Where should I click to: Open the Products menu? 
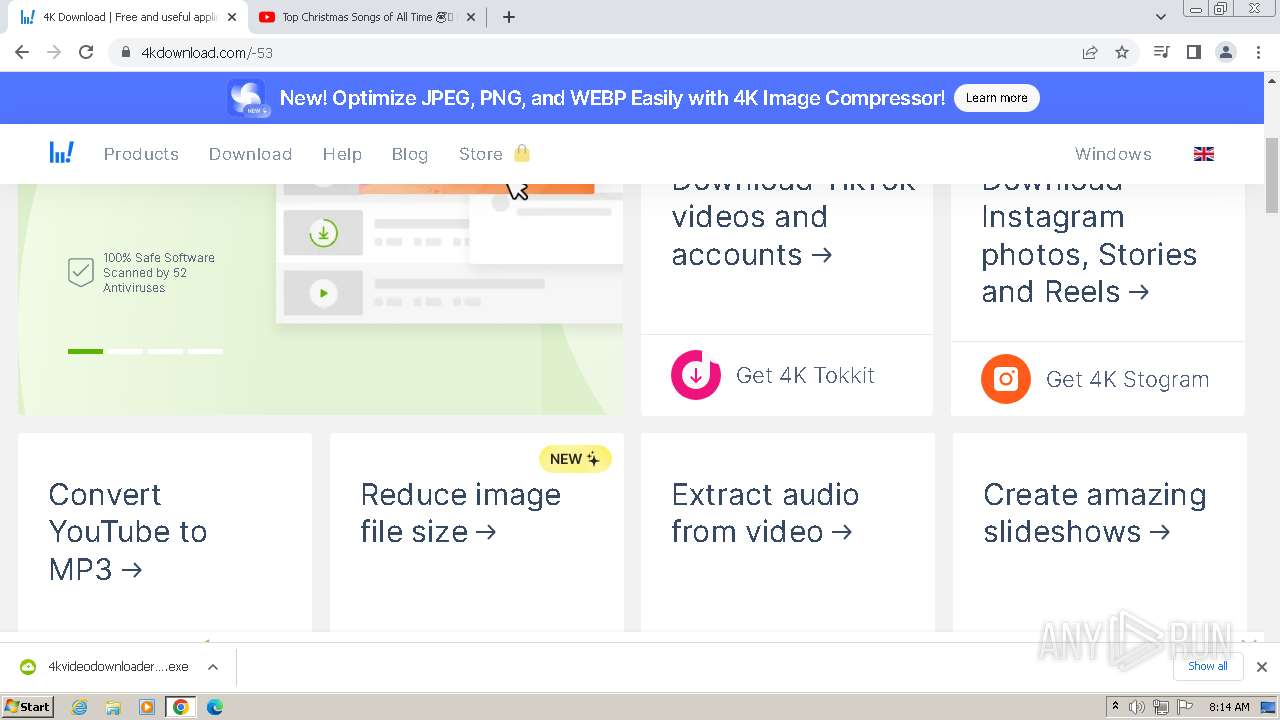pos(141,154)
